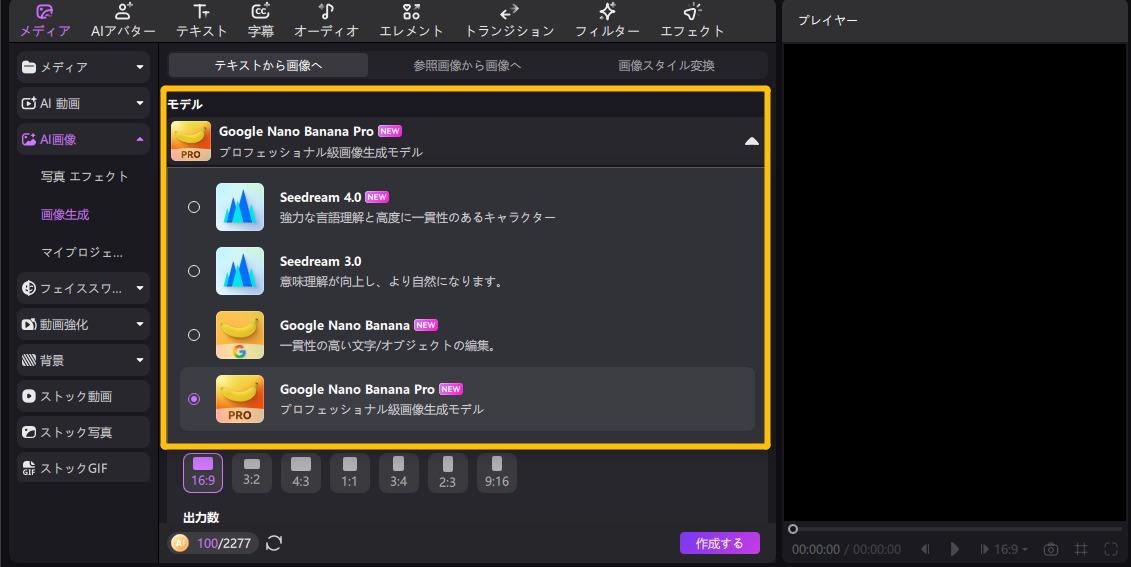The image size is (1131, 567).
Task: Switch to テキストから画像へ tab
Action: [x=268, y=65]
